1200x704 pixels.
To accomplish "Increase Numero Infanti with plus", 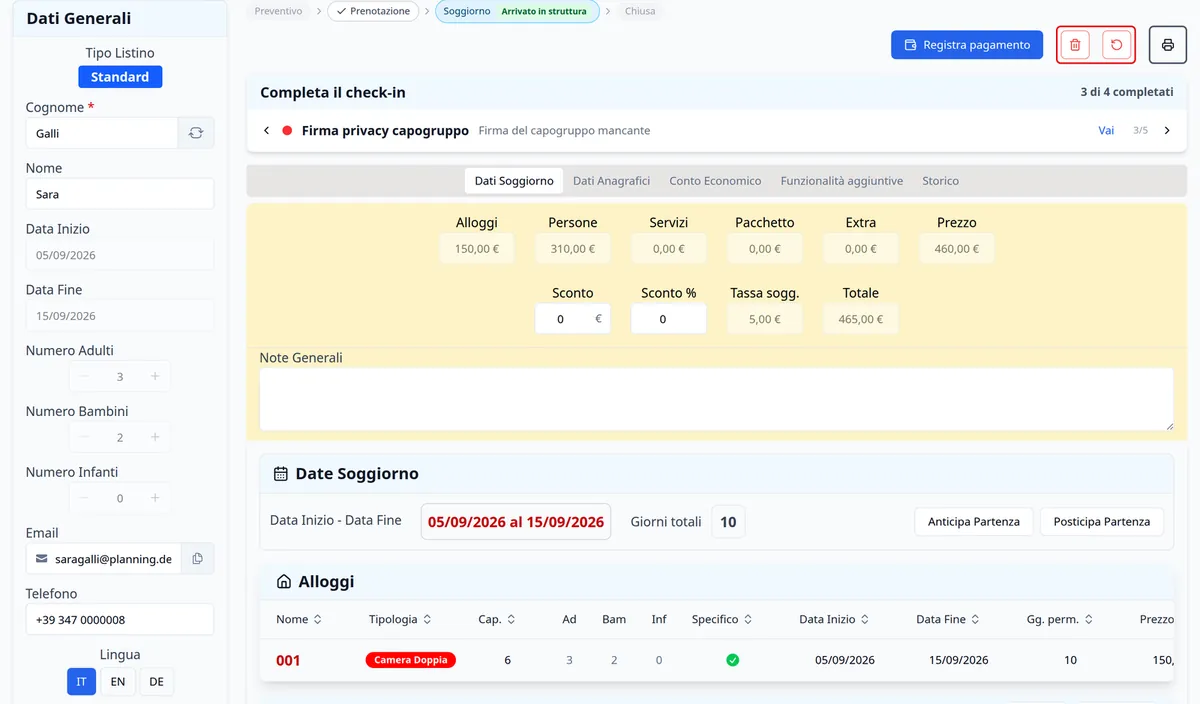I will [x=155, y=498].
